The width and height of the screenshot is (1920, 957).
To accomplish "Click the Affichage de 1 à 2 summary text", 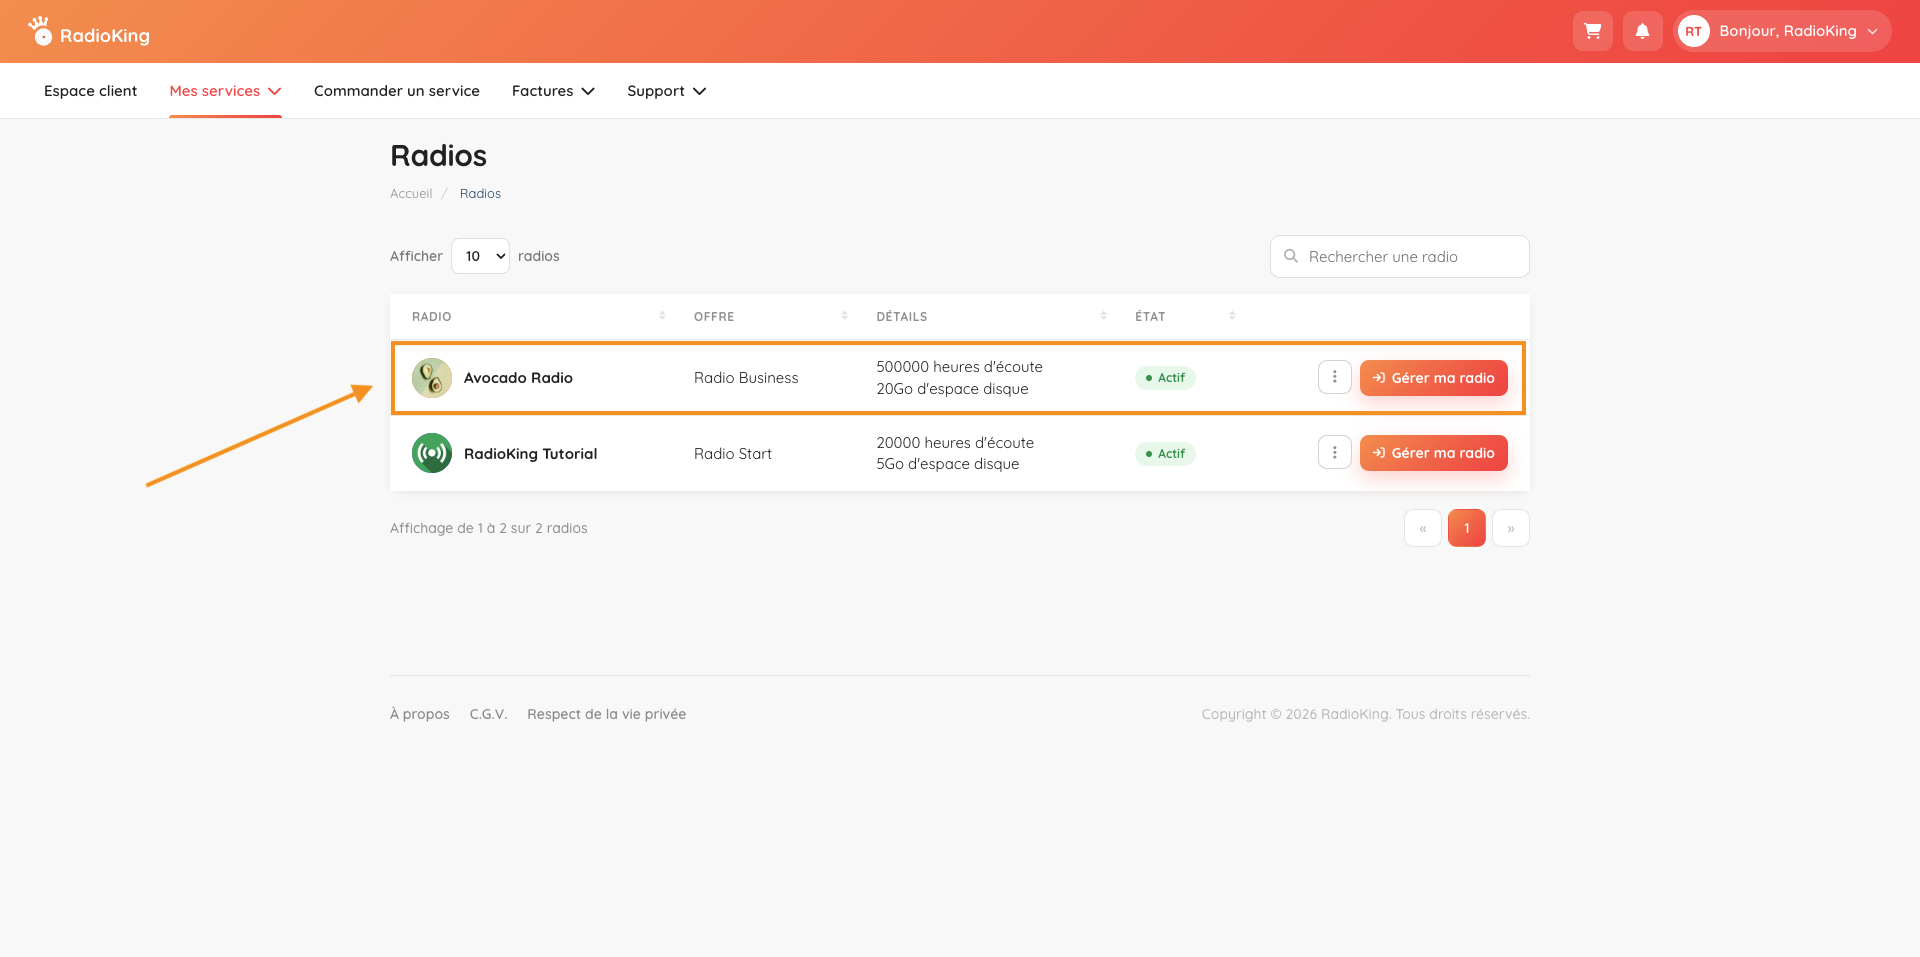I will (489, 528).
